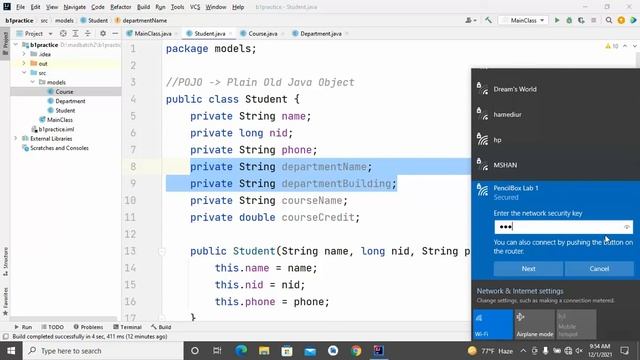Open the Run tool window
The width and height of the screenshot is (640, 360).
click(x=23, y=327)
